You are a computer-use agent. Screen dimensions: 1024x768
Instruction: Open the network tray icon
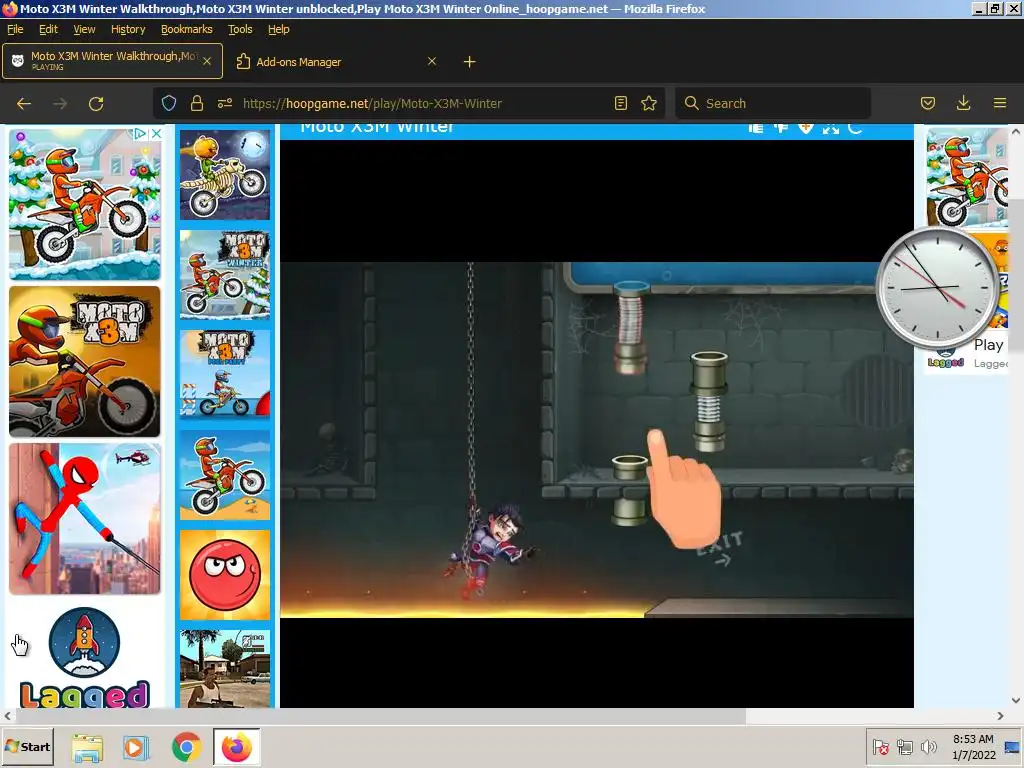coord(905,746)
